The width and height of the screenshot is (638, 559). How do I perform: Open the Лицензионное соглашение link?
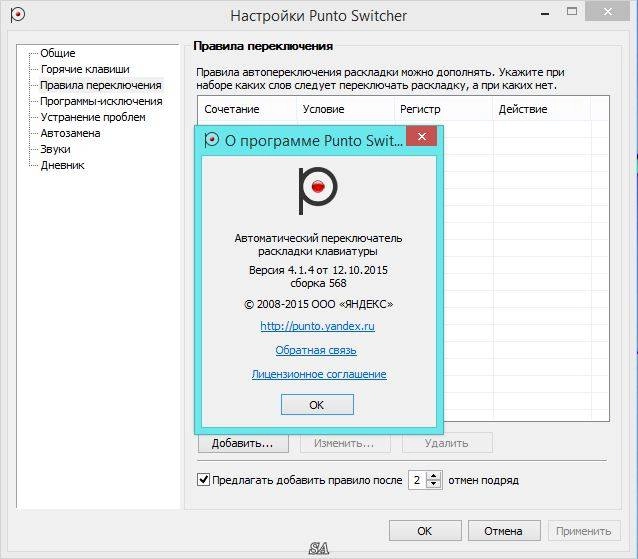click(x=319, y=374)
